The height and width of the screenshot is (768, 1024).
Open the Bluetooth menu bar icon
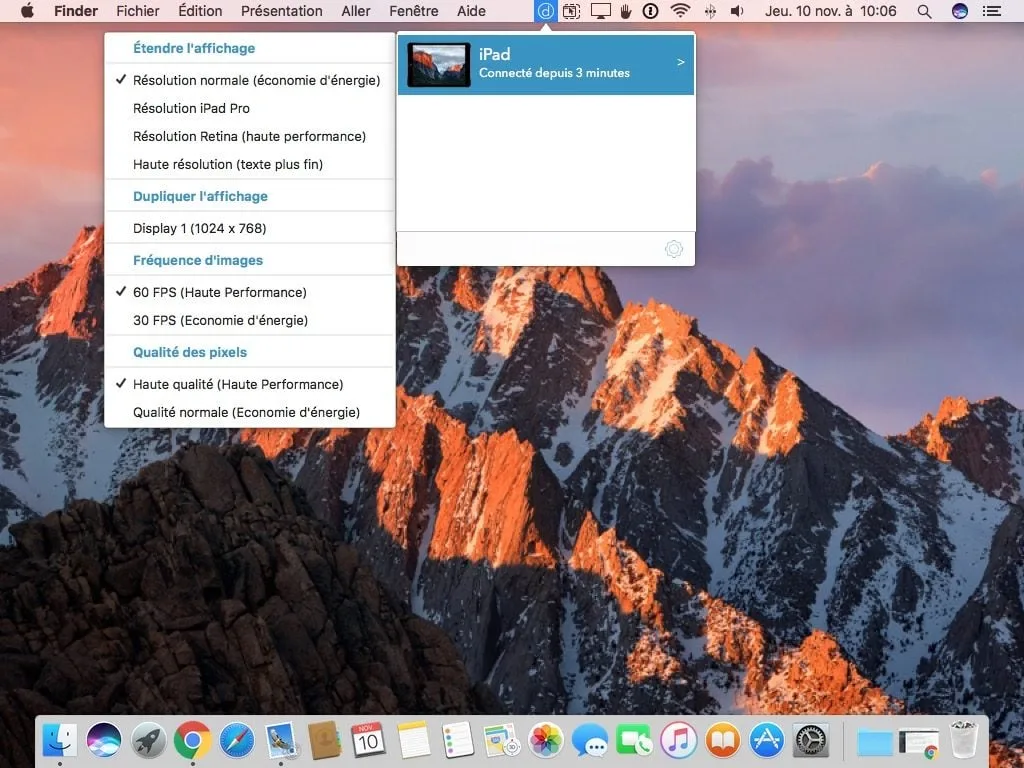pyautogui.click(x=709, y=11)
